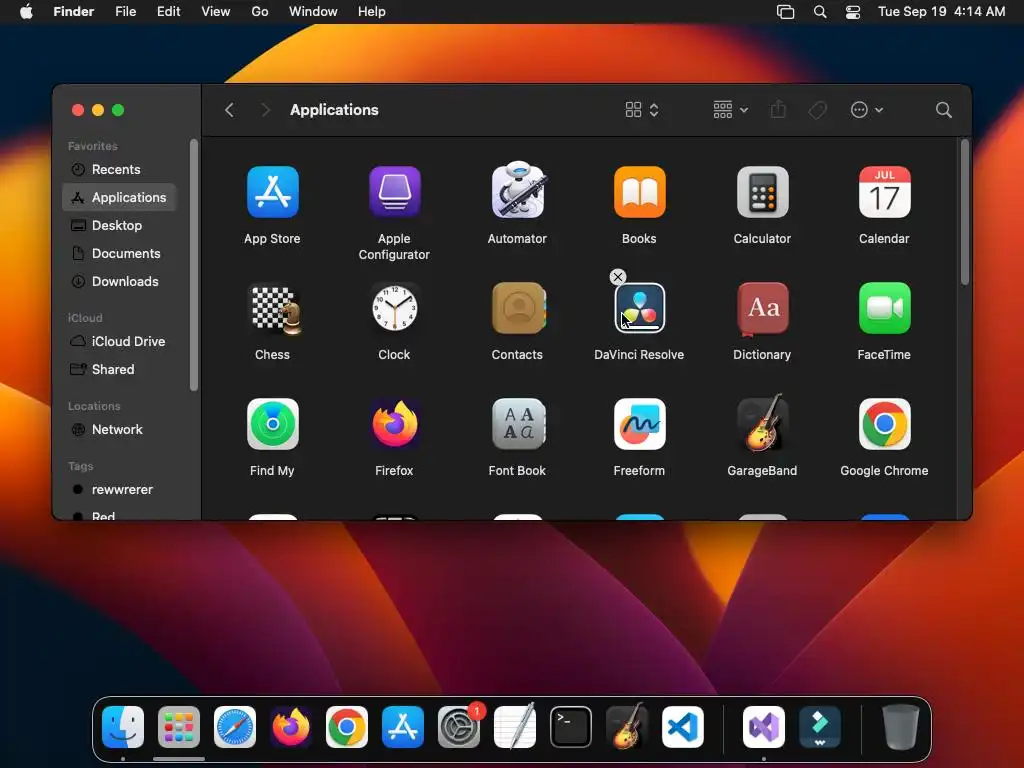Open the More actions ellipsis dropdown
Screen dimensions: 1024x768
(x=867, y=110)
